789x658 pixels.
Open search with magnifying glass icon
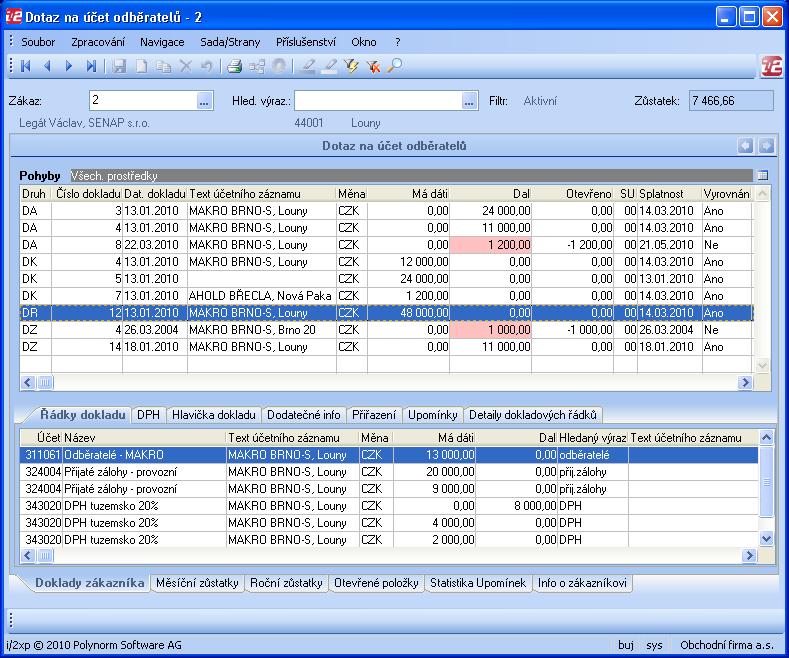tap(395, 66)
